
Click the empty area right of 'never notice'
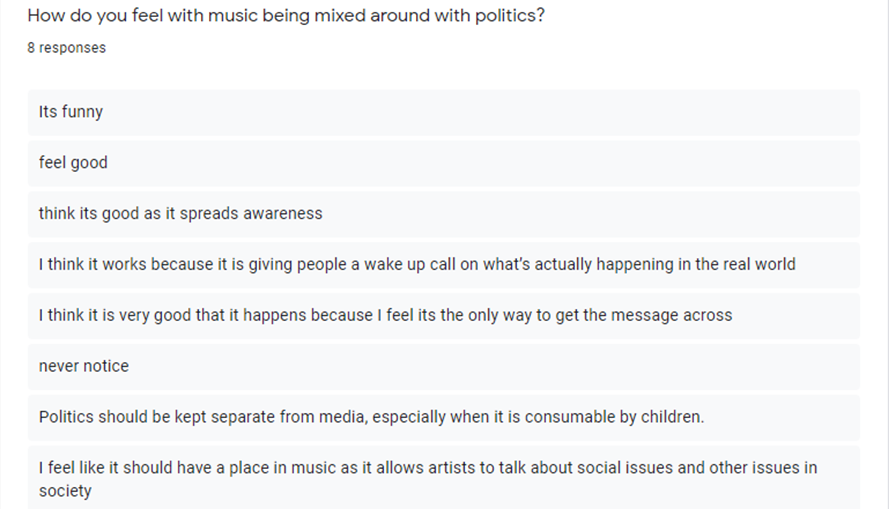click(494, 367)
